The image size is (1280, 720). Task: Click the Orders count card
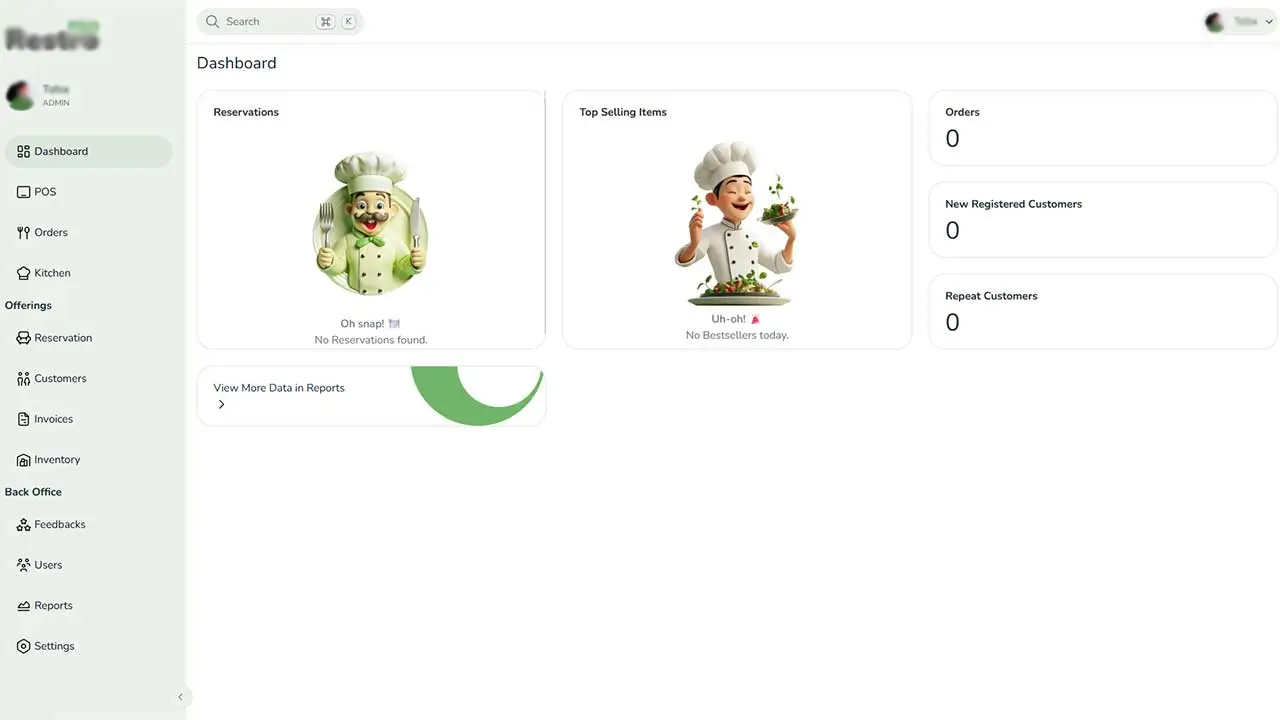(1103, 128)
